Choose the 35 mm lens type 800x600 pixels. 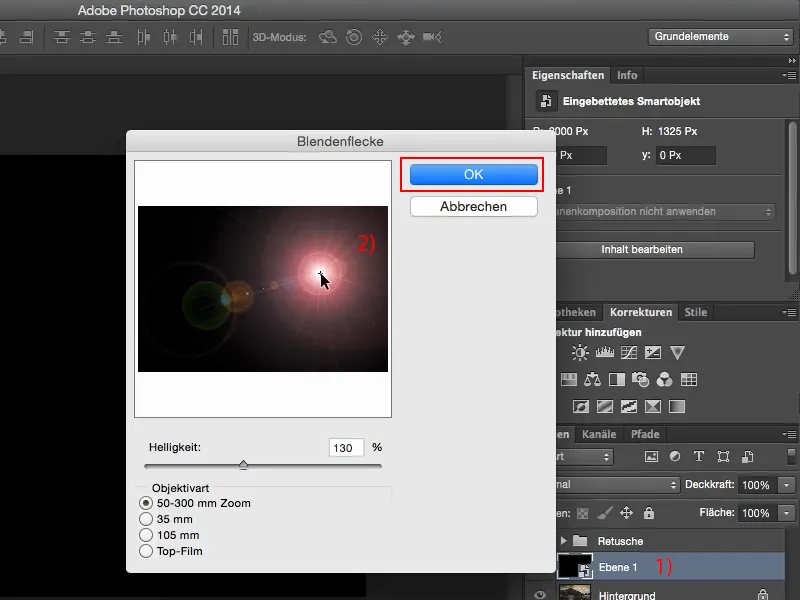[147, 519]
